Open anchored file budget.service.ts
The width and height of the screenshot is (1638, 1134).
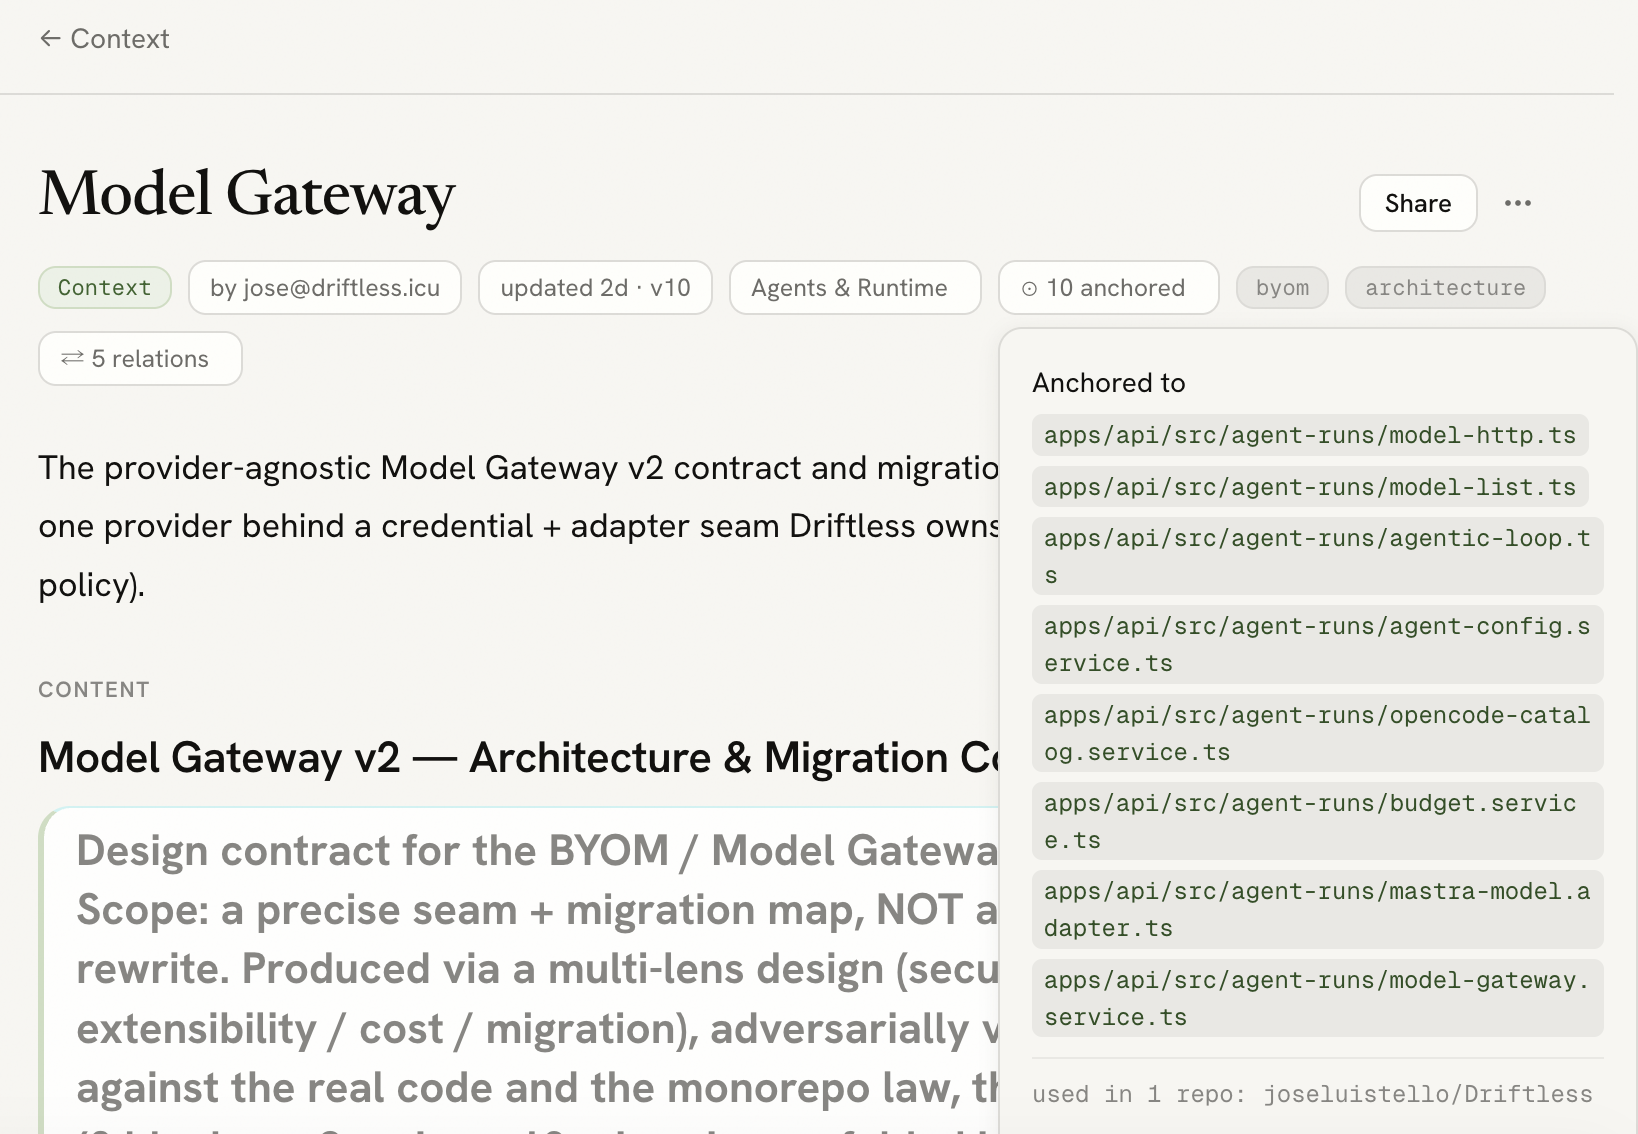pyautogui.click(x=1318, y=822)
